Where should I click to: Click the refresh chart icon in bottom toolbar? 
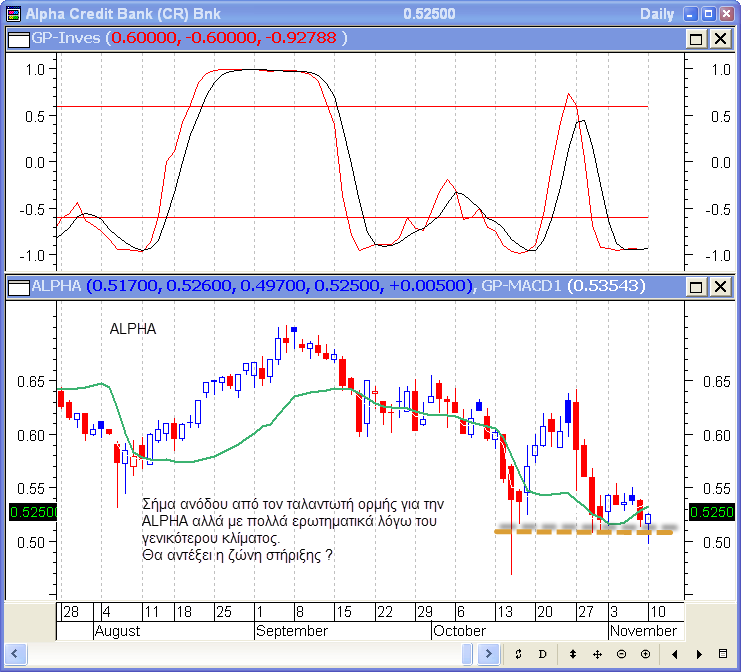click(x=519, y=654)
